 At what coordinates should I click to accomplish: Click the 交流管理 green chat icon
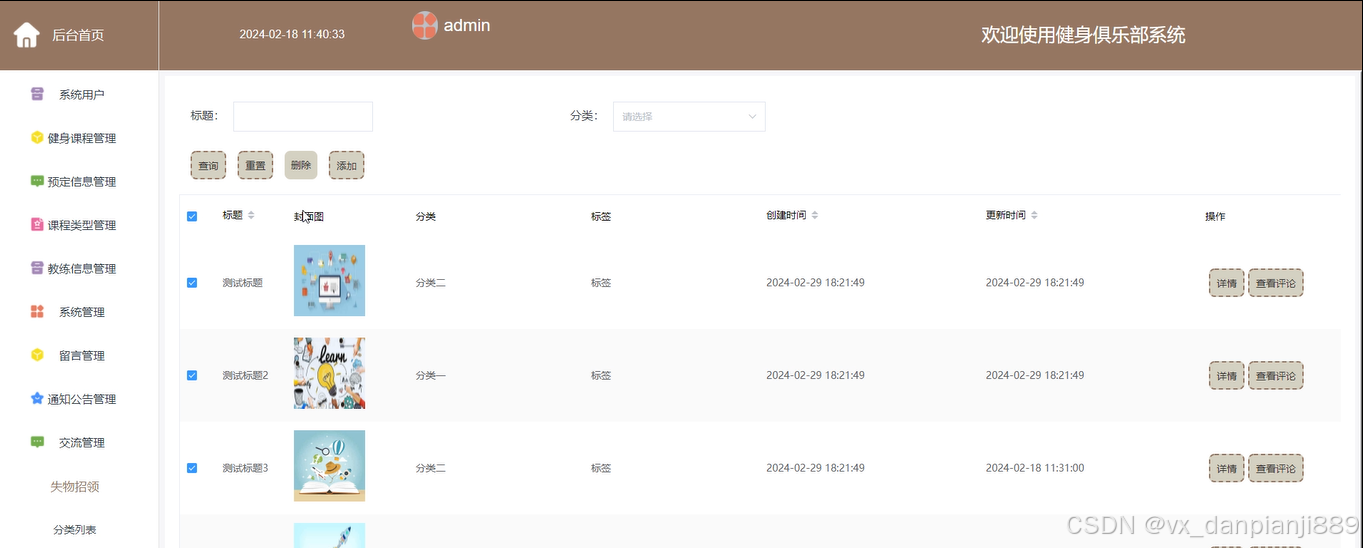pyautogui.click(x=37, y=442)
